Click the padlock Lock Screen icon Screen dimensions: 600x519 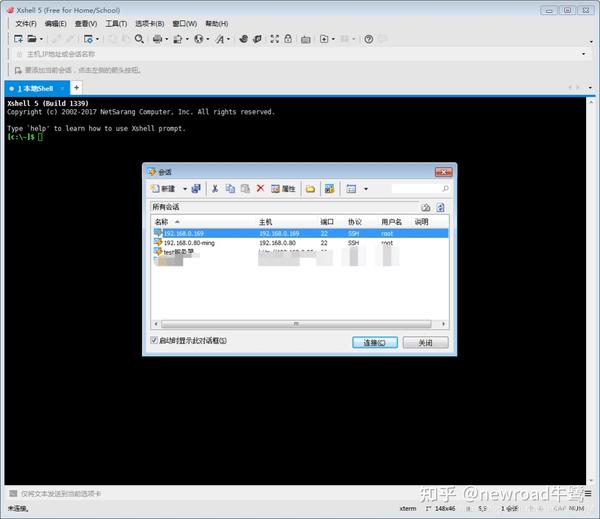pos(288,39)
